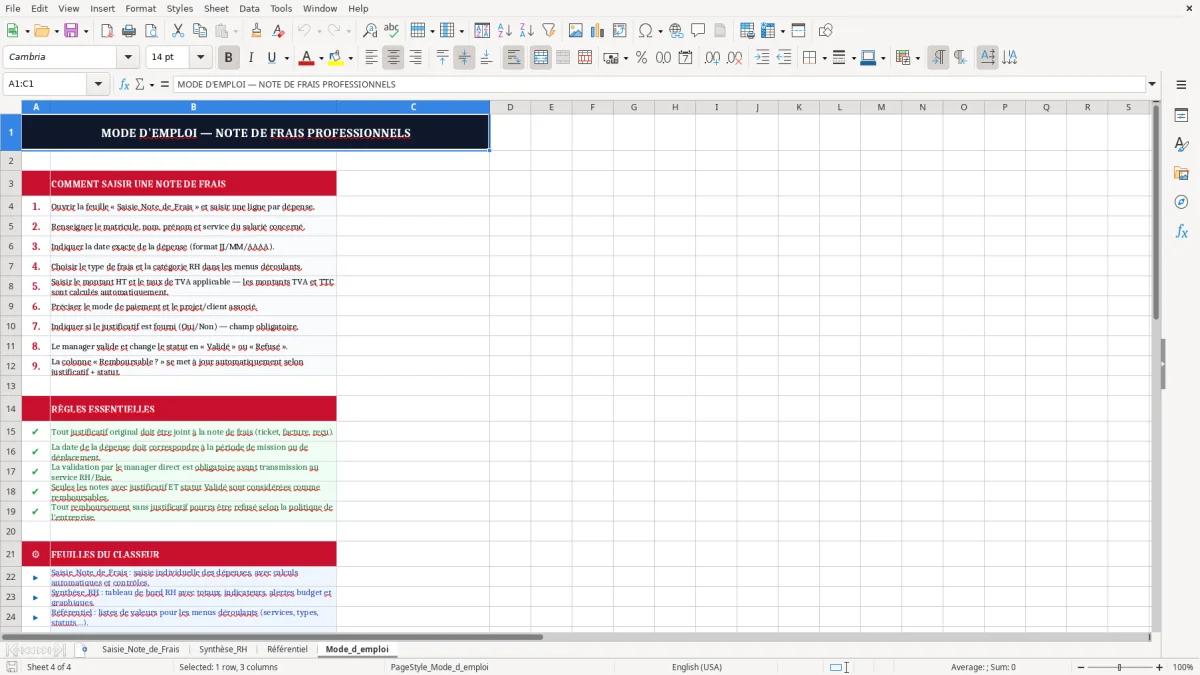Toggle Bold formatting
Viewport: 1200px width, 675px height.
tap(228, 58)
